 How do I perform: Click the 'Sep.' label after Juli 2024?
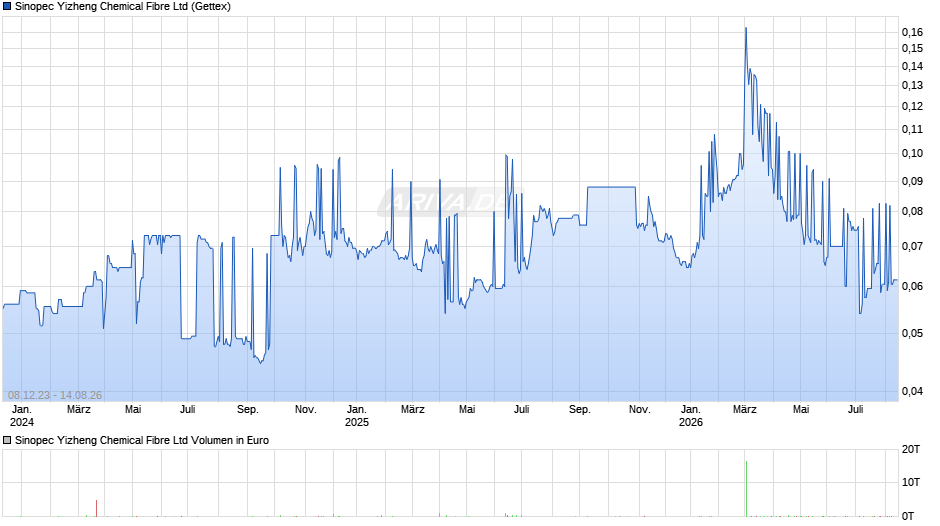248,409
